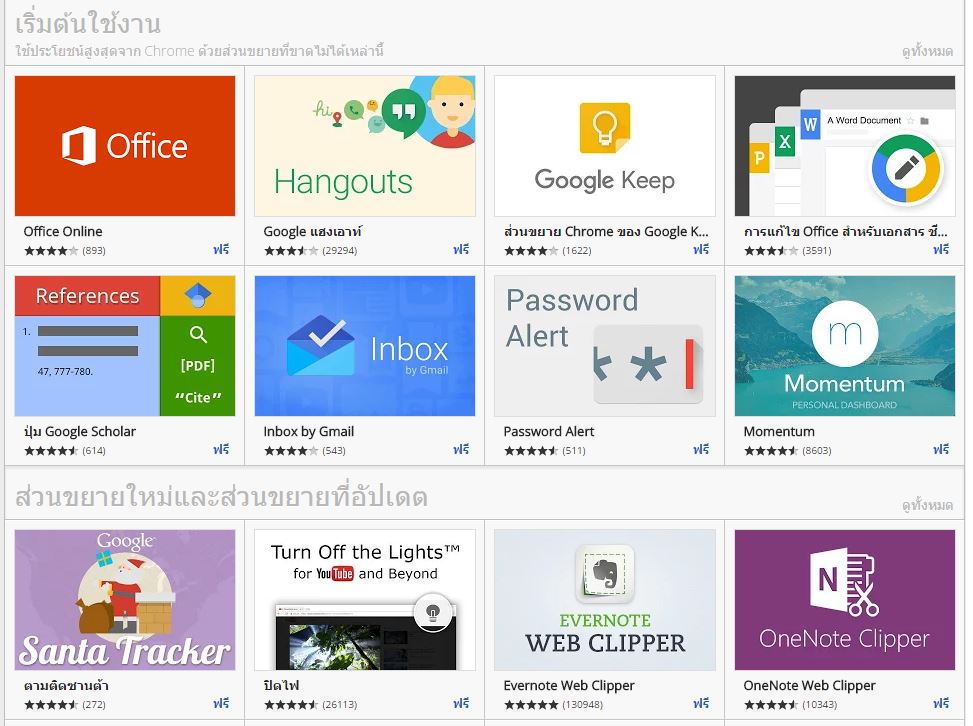Open the Google Keep tile image
Image resolution: width=973 pixels, height=726 pixels.
(605, 146)
